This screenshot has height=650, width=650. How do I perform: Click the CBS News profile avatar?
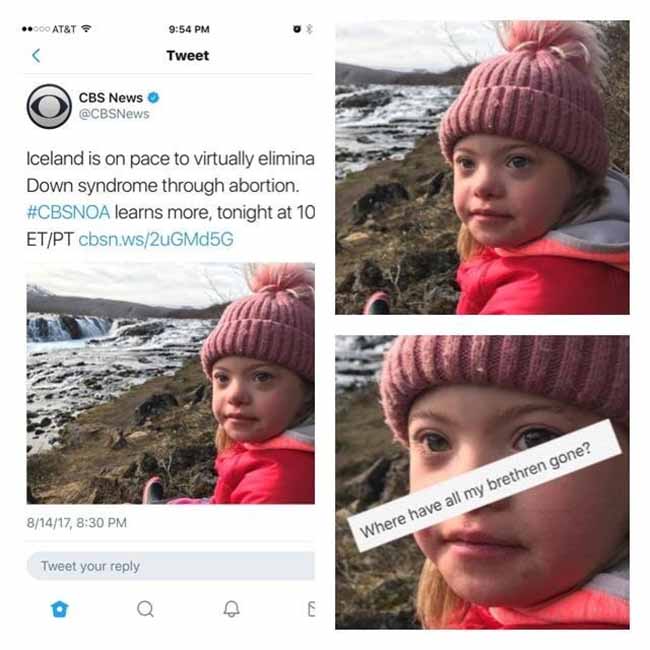click(49, 107)
